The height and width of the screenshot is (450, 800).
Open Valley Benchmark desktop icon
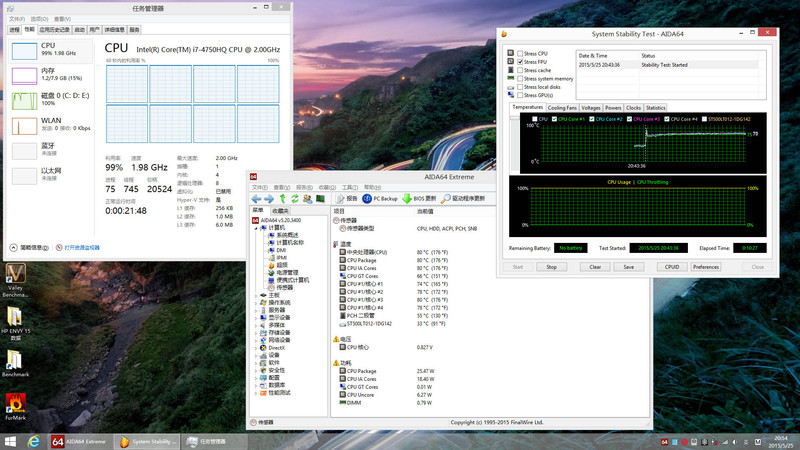point(15,275)
